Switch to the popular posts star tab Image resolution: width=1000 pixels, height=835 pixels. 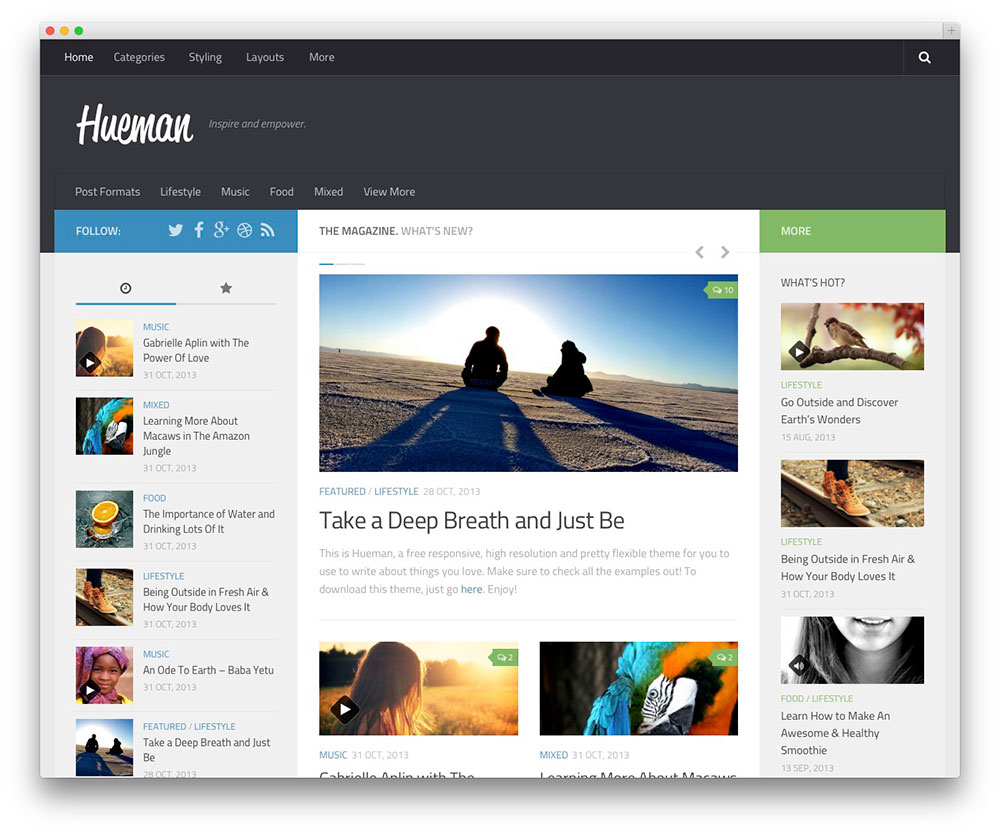point(226,289)
